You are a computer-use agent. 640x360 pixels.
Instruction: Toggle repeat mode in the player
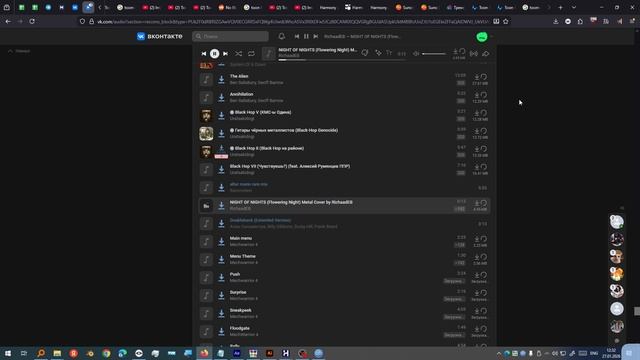click(251, 53)
